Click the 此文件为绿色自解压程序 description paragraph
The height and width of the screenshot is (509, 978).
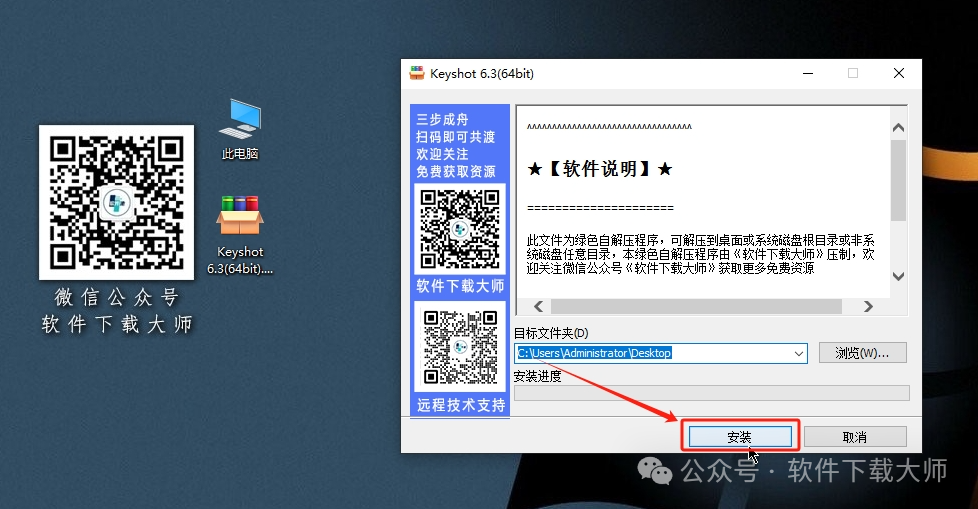[x=700, y=254]
